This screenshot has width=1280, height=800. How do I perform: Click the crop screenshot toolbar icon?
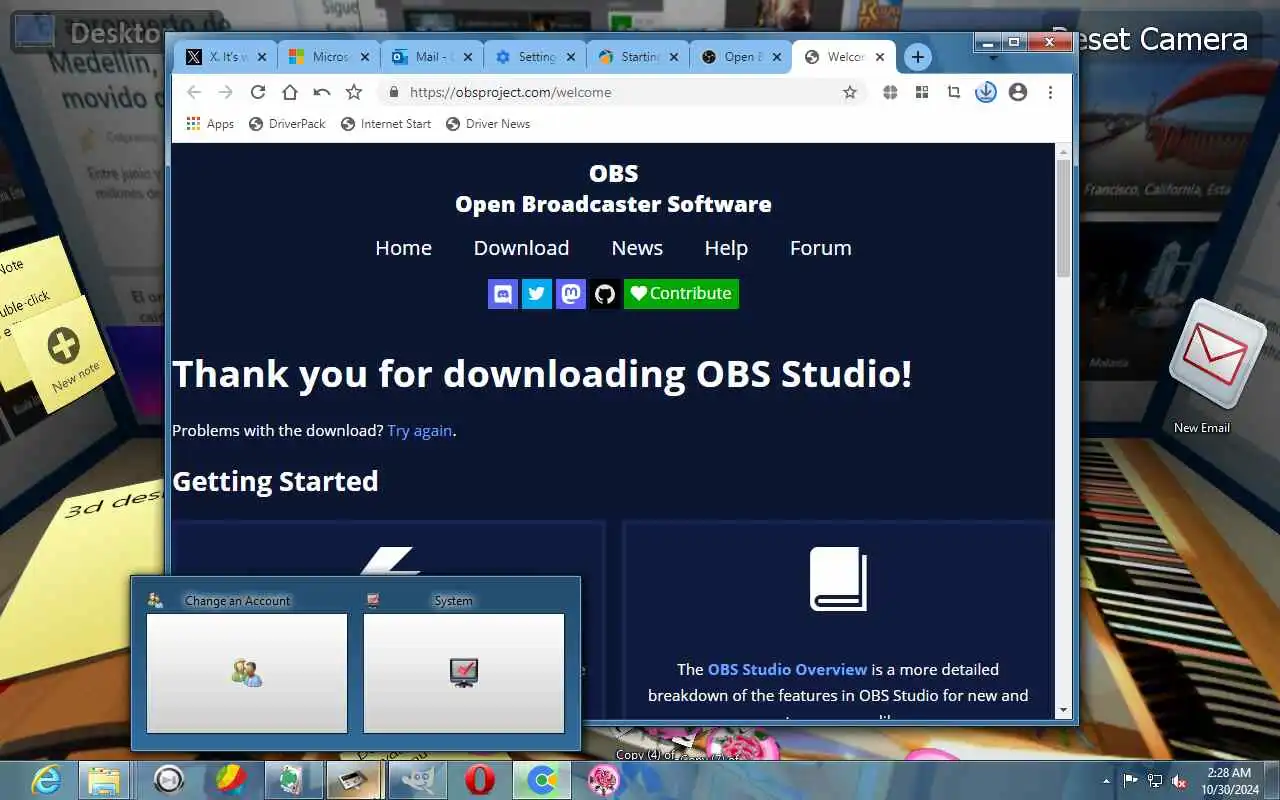[x=954, y=92]
